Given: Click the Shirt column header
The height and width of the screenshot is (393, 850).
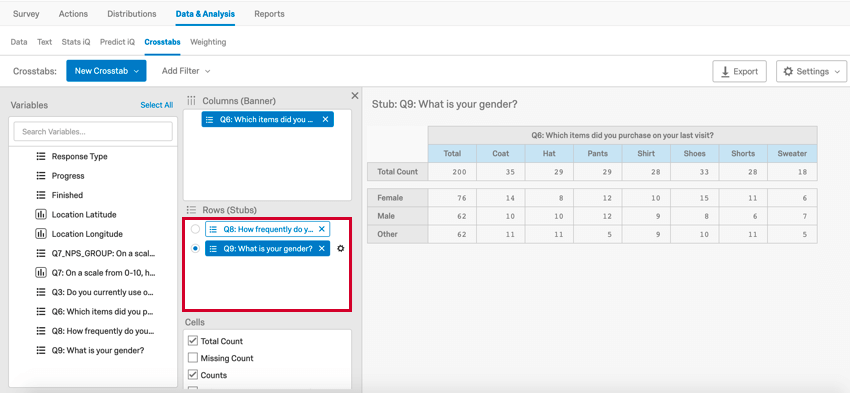Looking at the screenshot, I should click(646, 153).
